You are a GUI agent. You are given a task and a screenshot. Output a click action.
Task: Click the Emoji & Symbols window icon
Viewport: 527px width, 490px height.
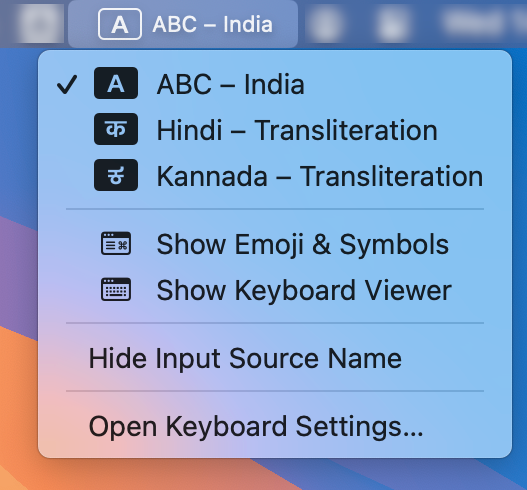click(x=116, y=243)
